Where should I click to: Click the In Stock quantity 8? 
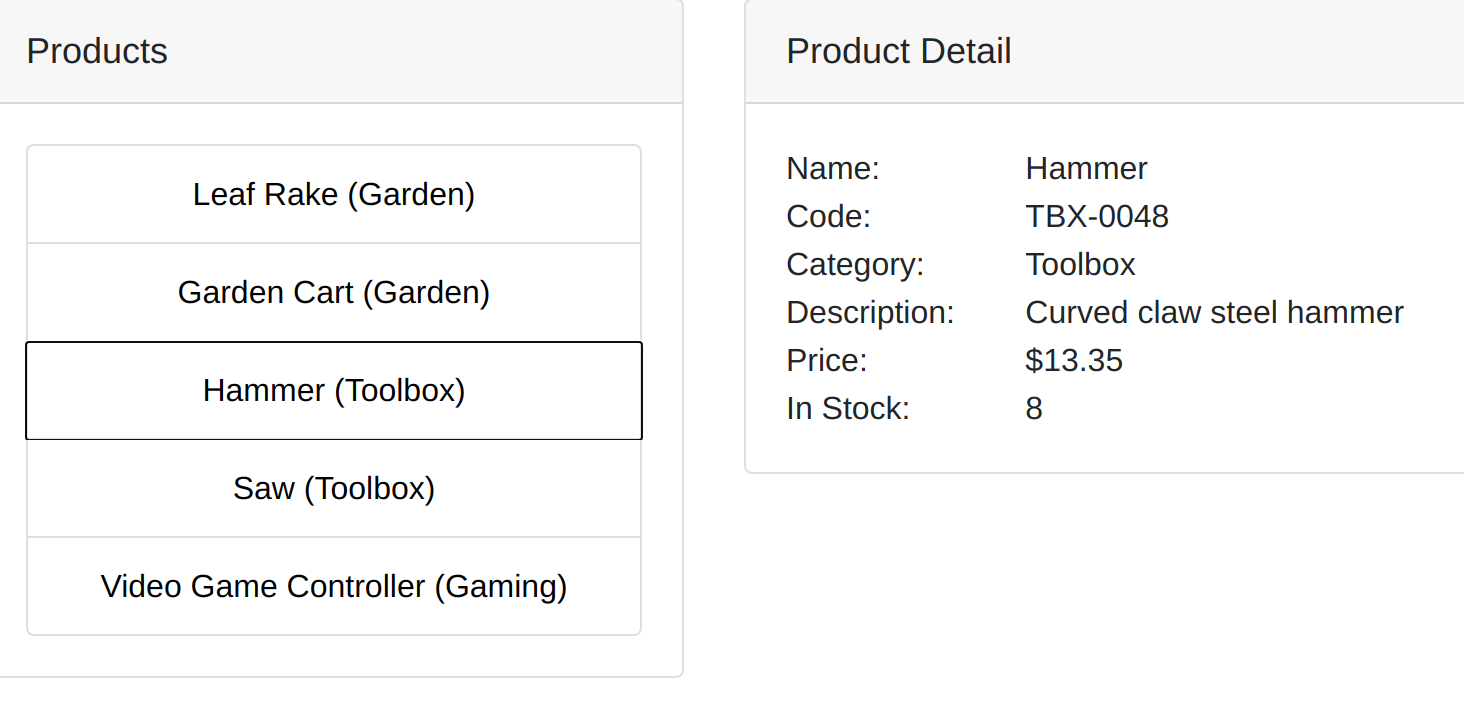coord(1034,408)
